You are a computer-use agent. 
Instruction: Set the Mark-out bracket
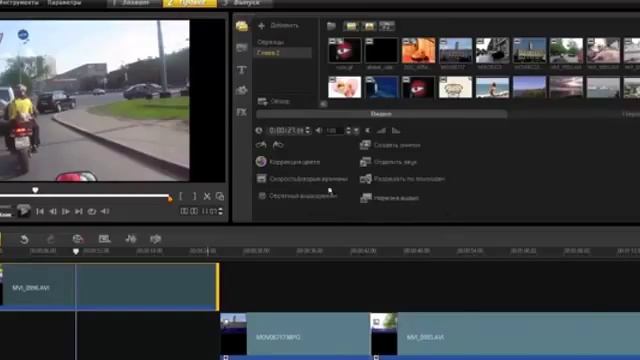tap(194, 196)
